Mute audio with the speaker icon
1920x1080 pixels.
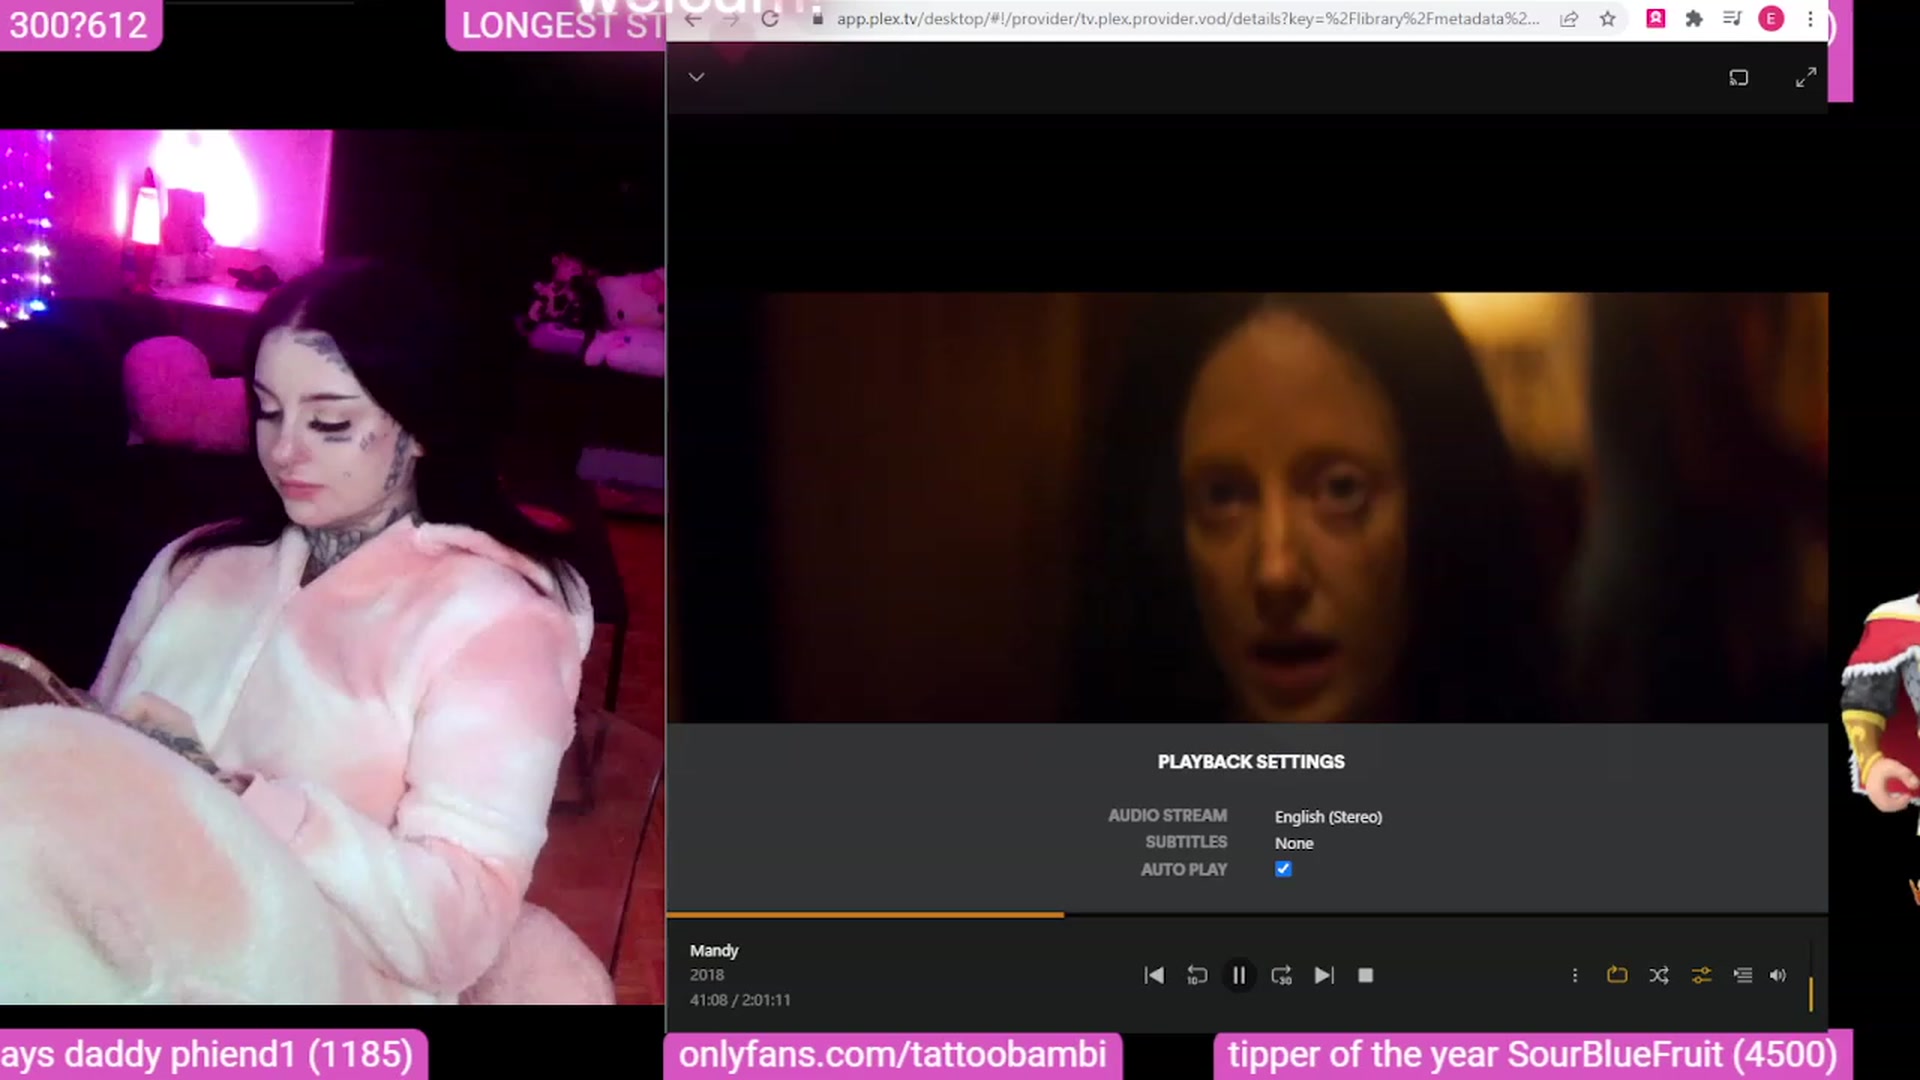1777,975
